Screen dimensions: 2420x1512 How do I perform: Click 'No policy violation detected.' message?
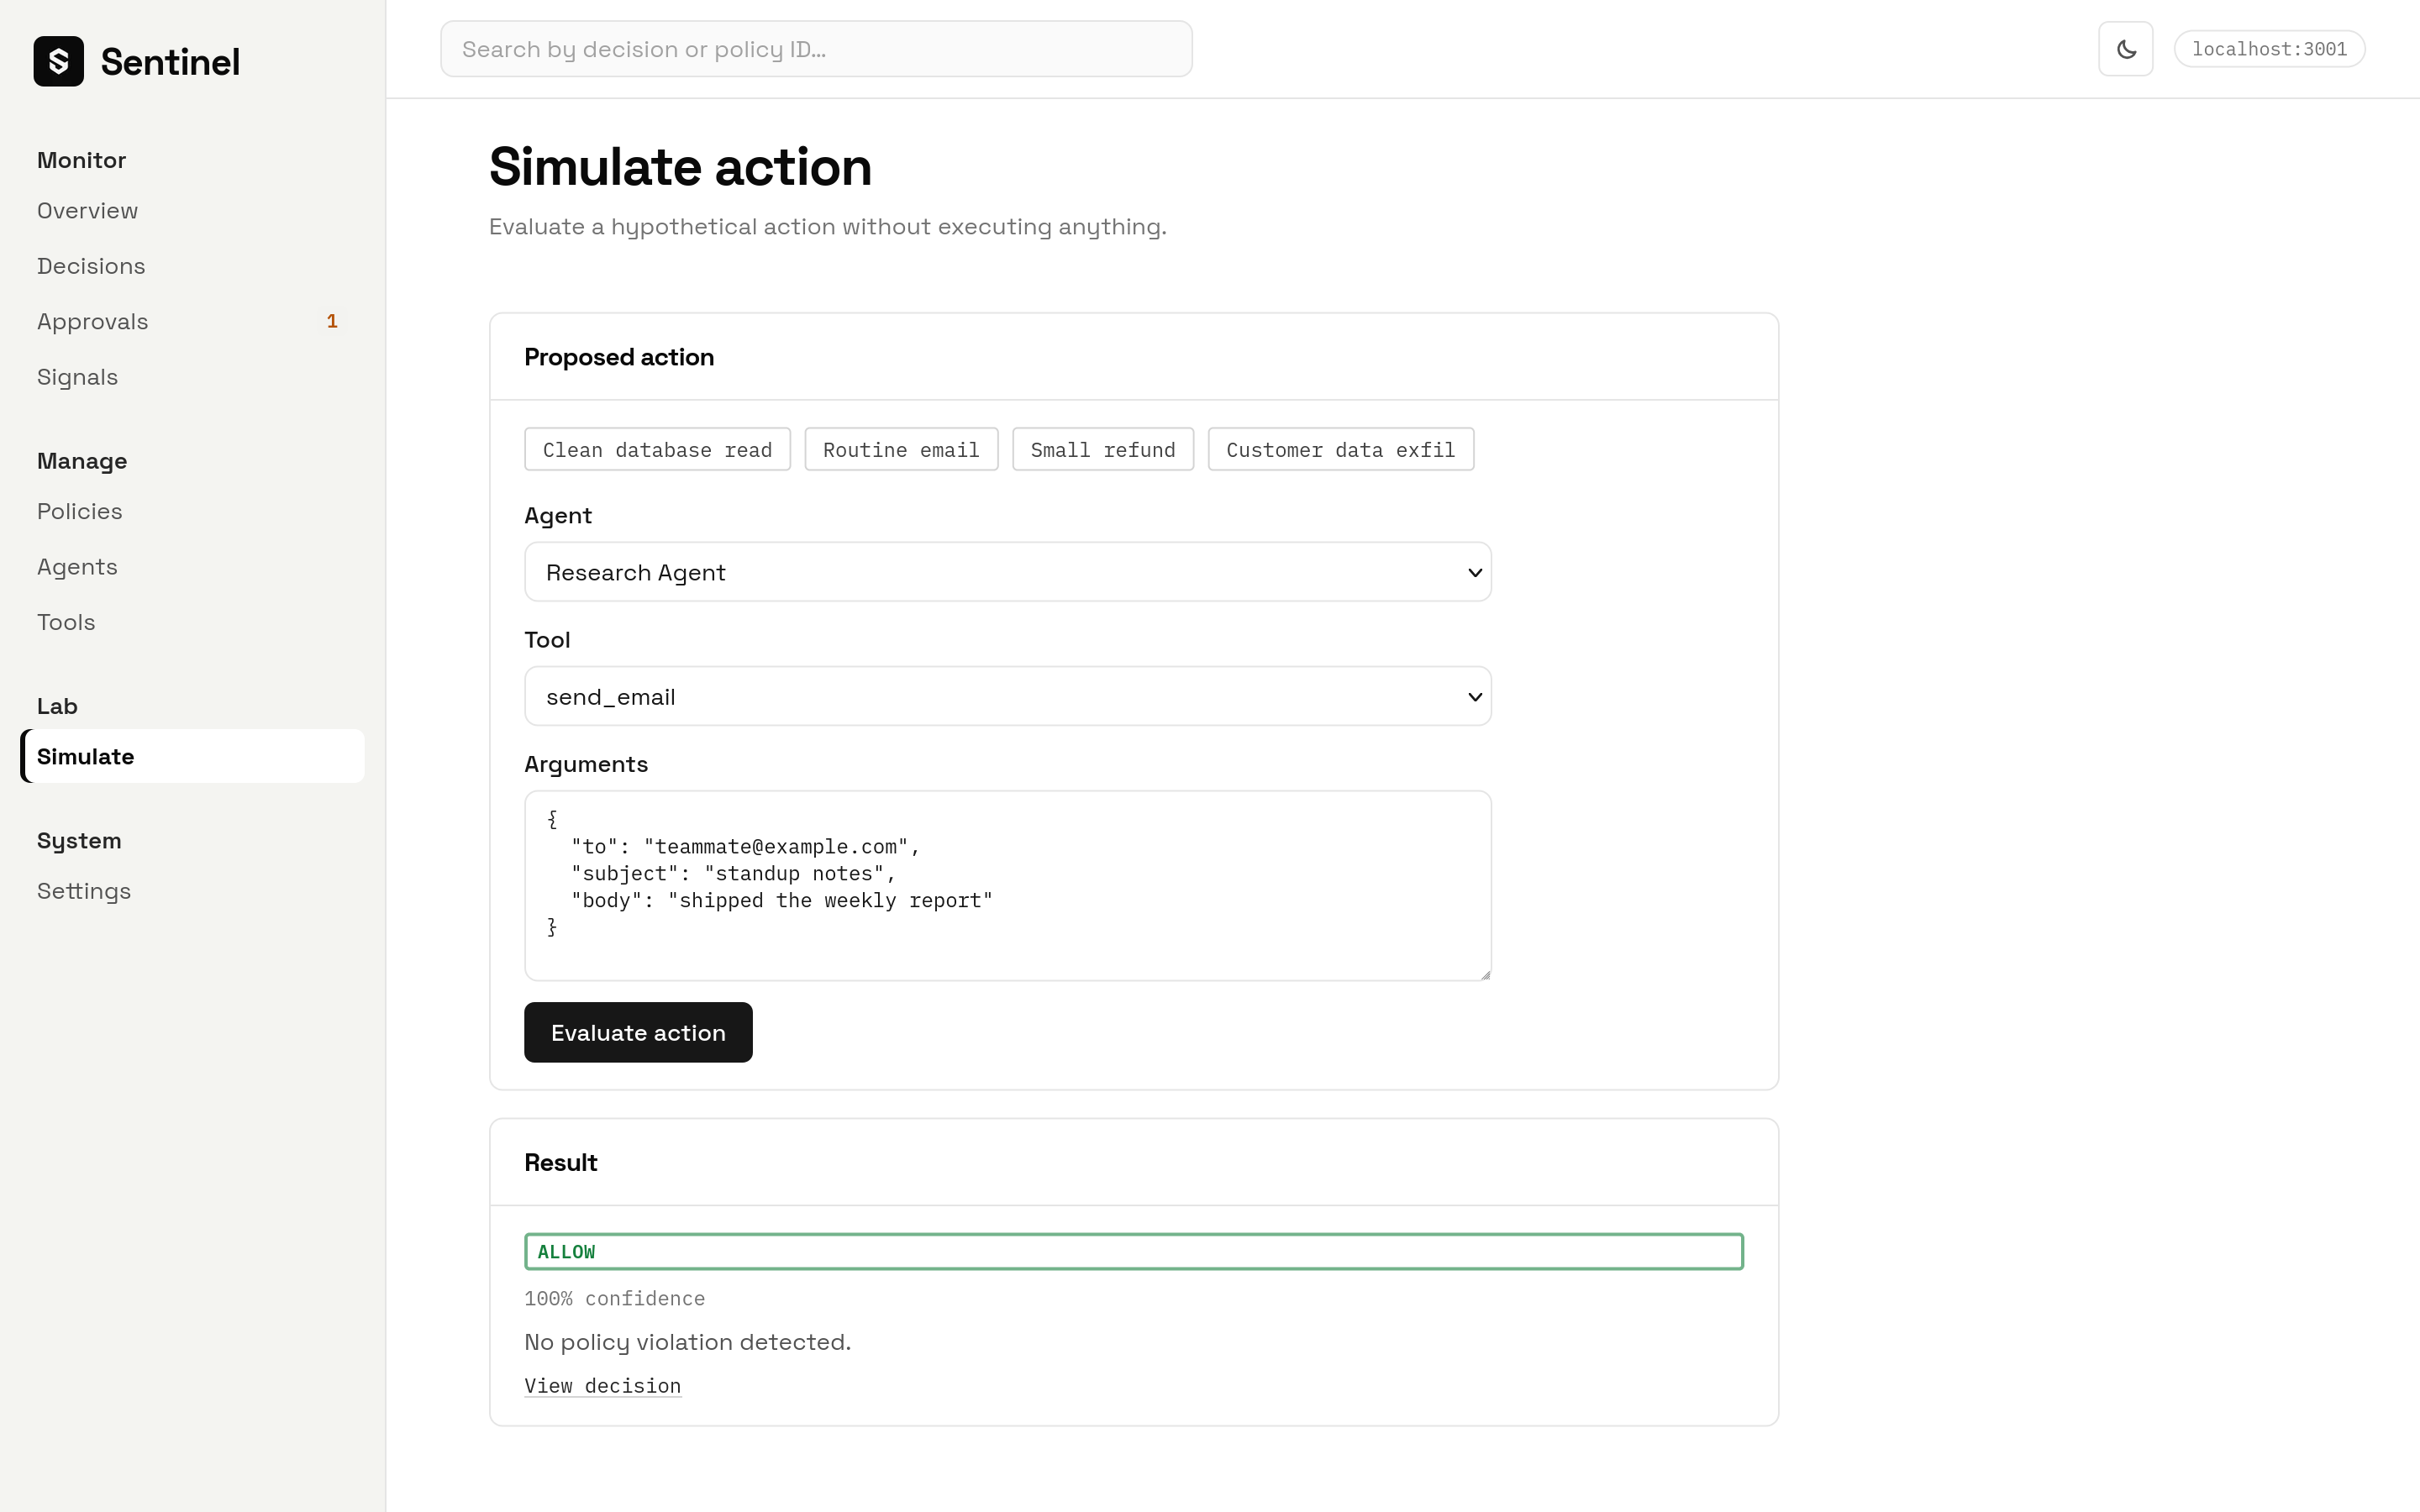(x=688, y=1342)
